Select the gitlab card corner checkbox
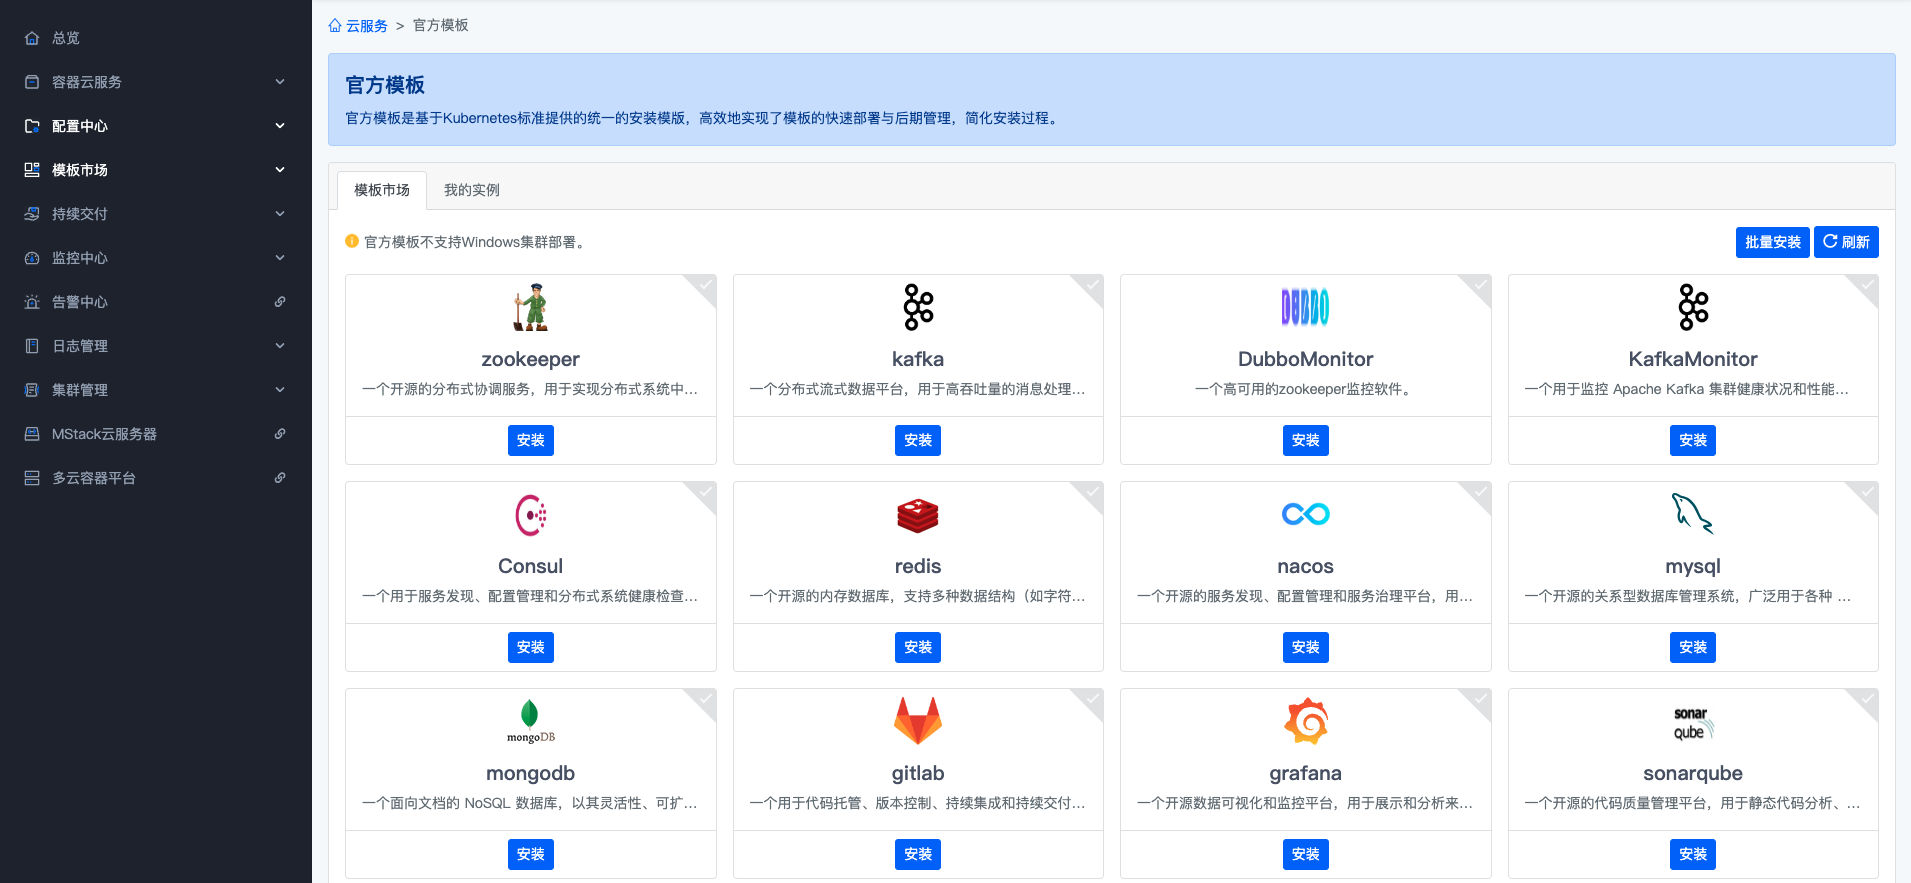 pos(1091,700)
